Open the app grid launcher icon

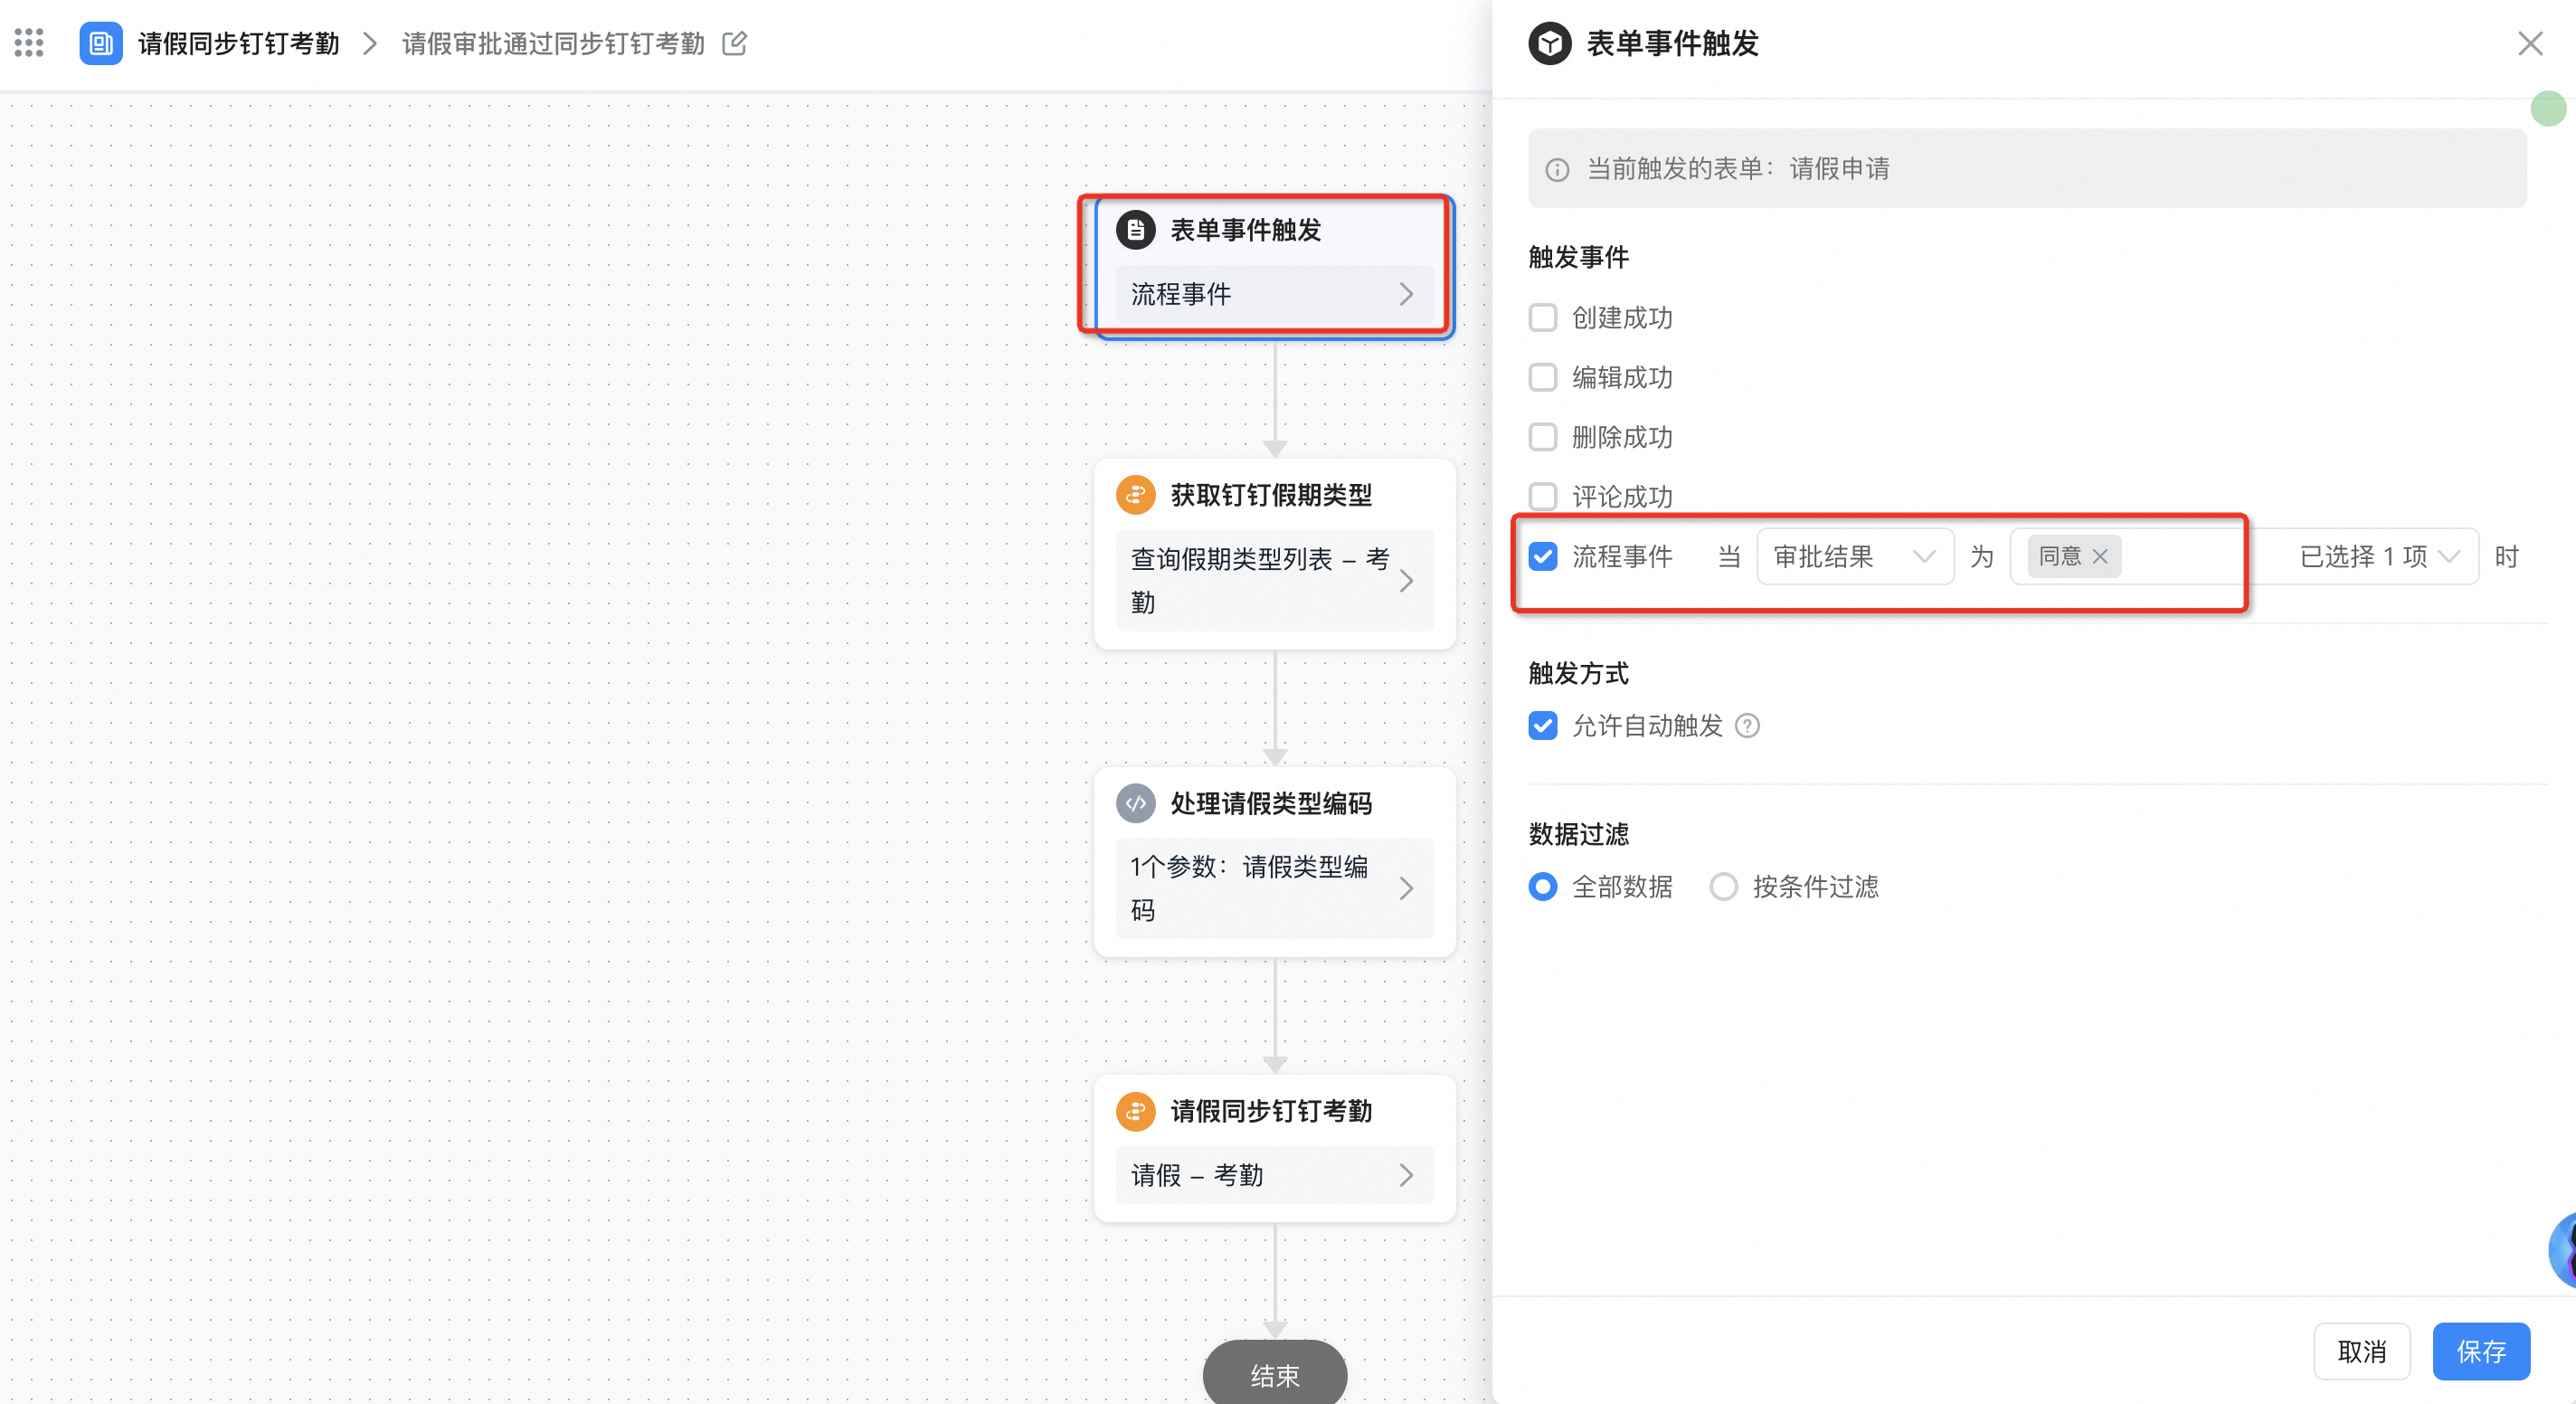(x=29, y=43)
